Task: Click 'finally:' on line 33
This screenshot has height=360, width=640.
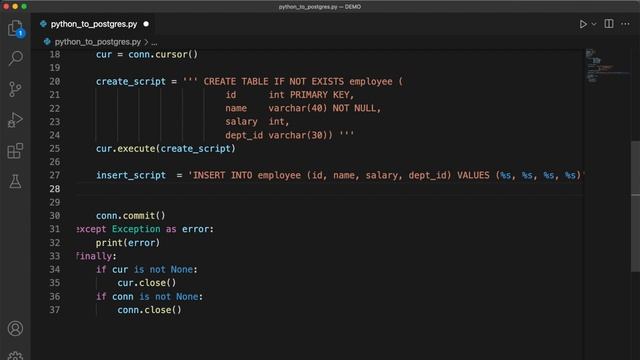Action: 96,256
